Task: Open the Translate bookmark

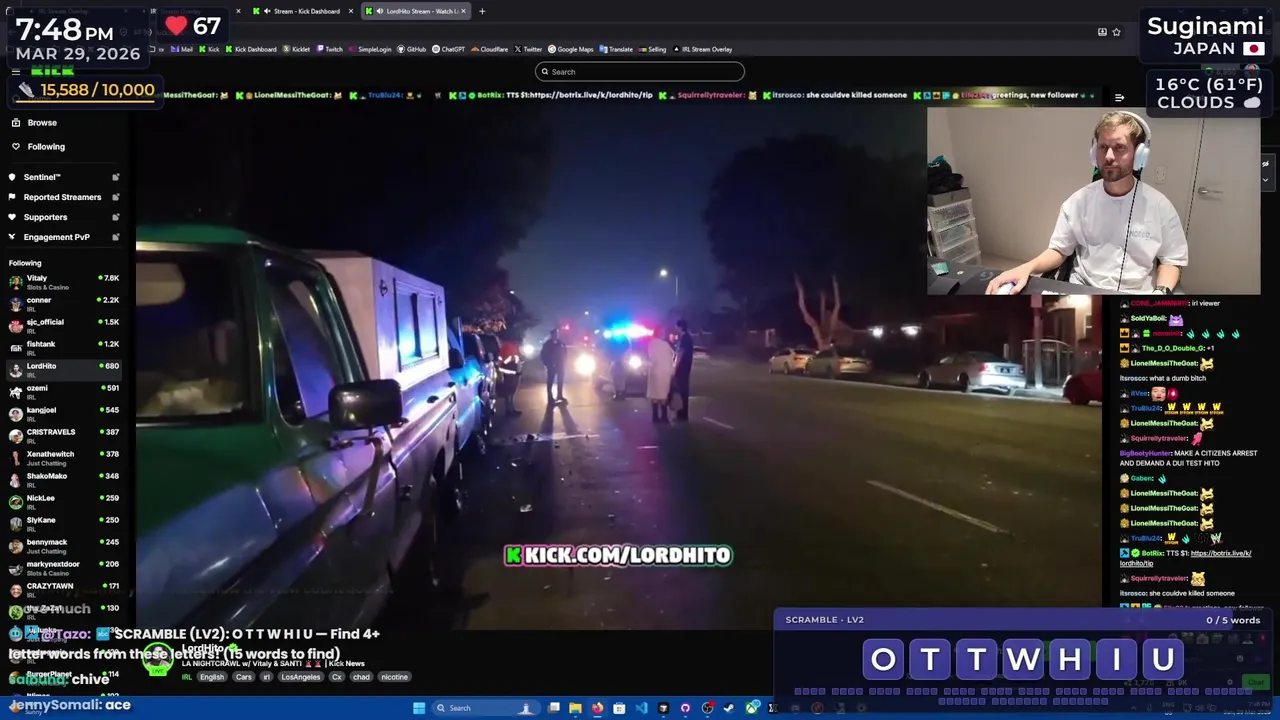Action: click(x=616, y=49)
